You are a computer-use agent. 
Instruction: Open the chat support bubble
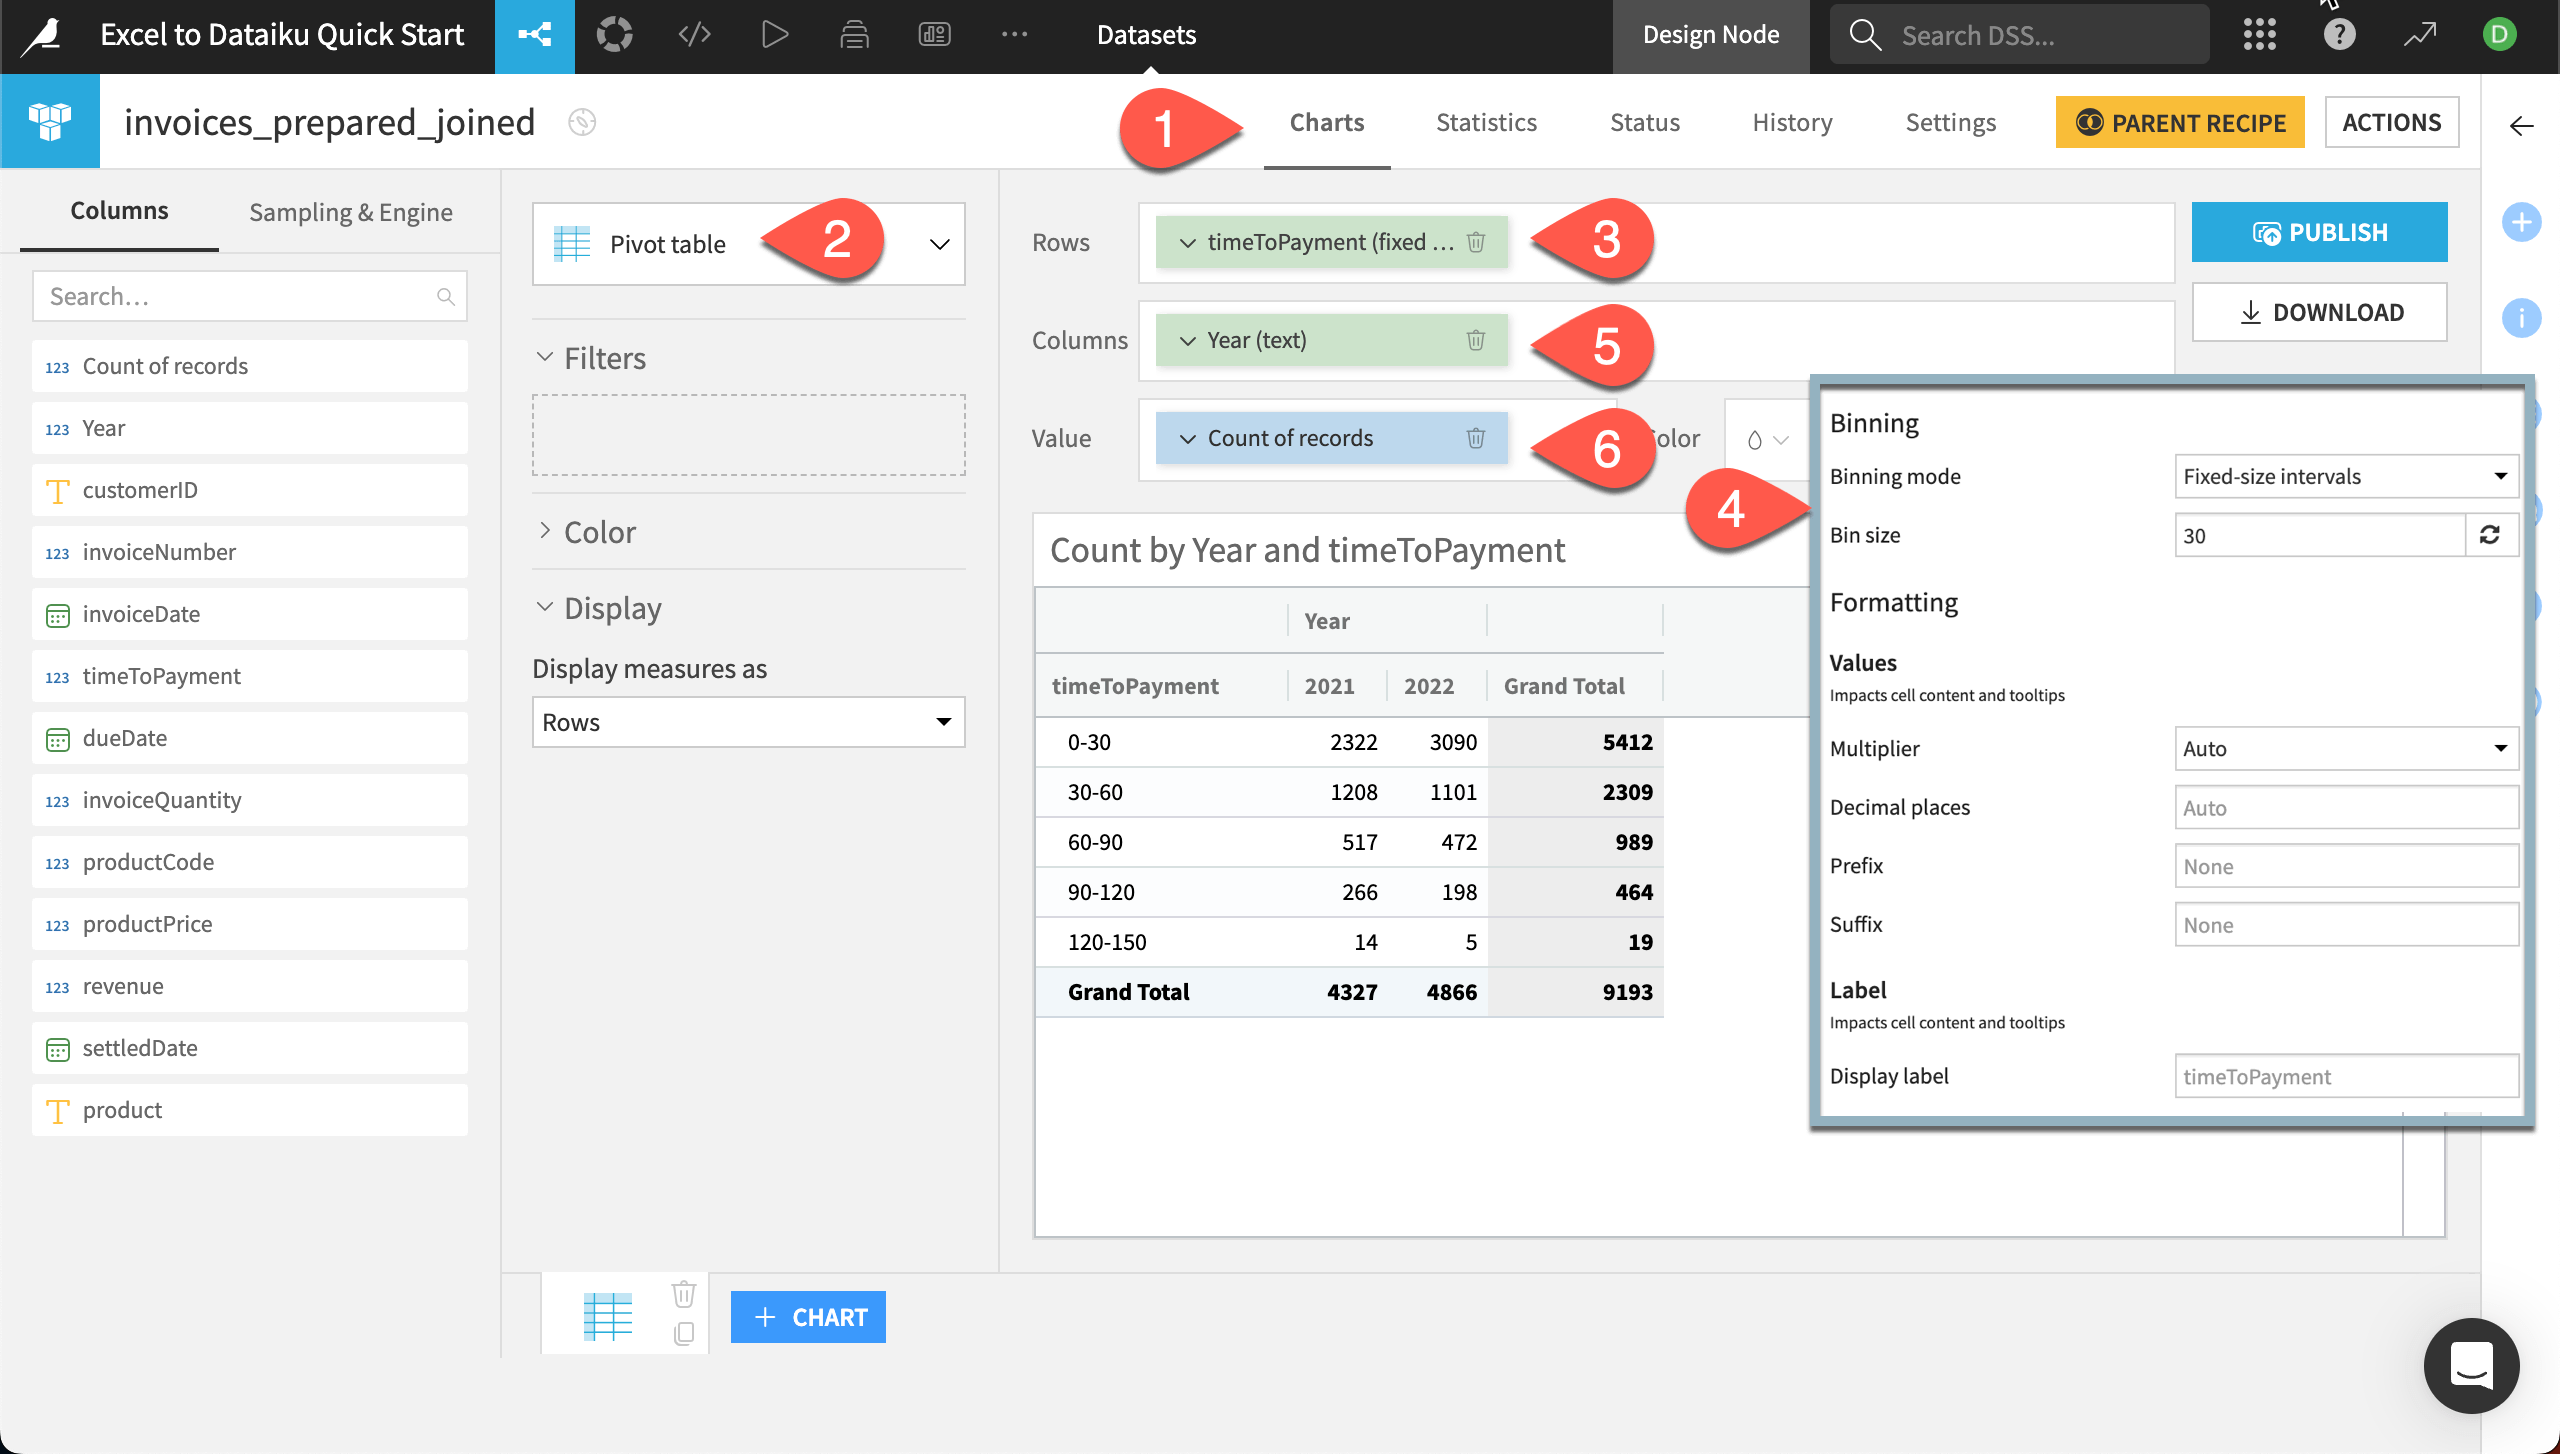[x=2471, y=1365]
